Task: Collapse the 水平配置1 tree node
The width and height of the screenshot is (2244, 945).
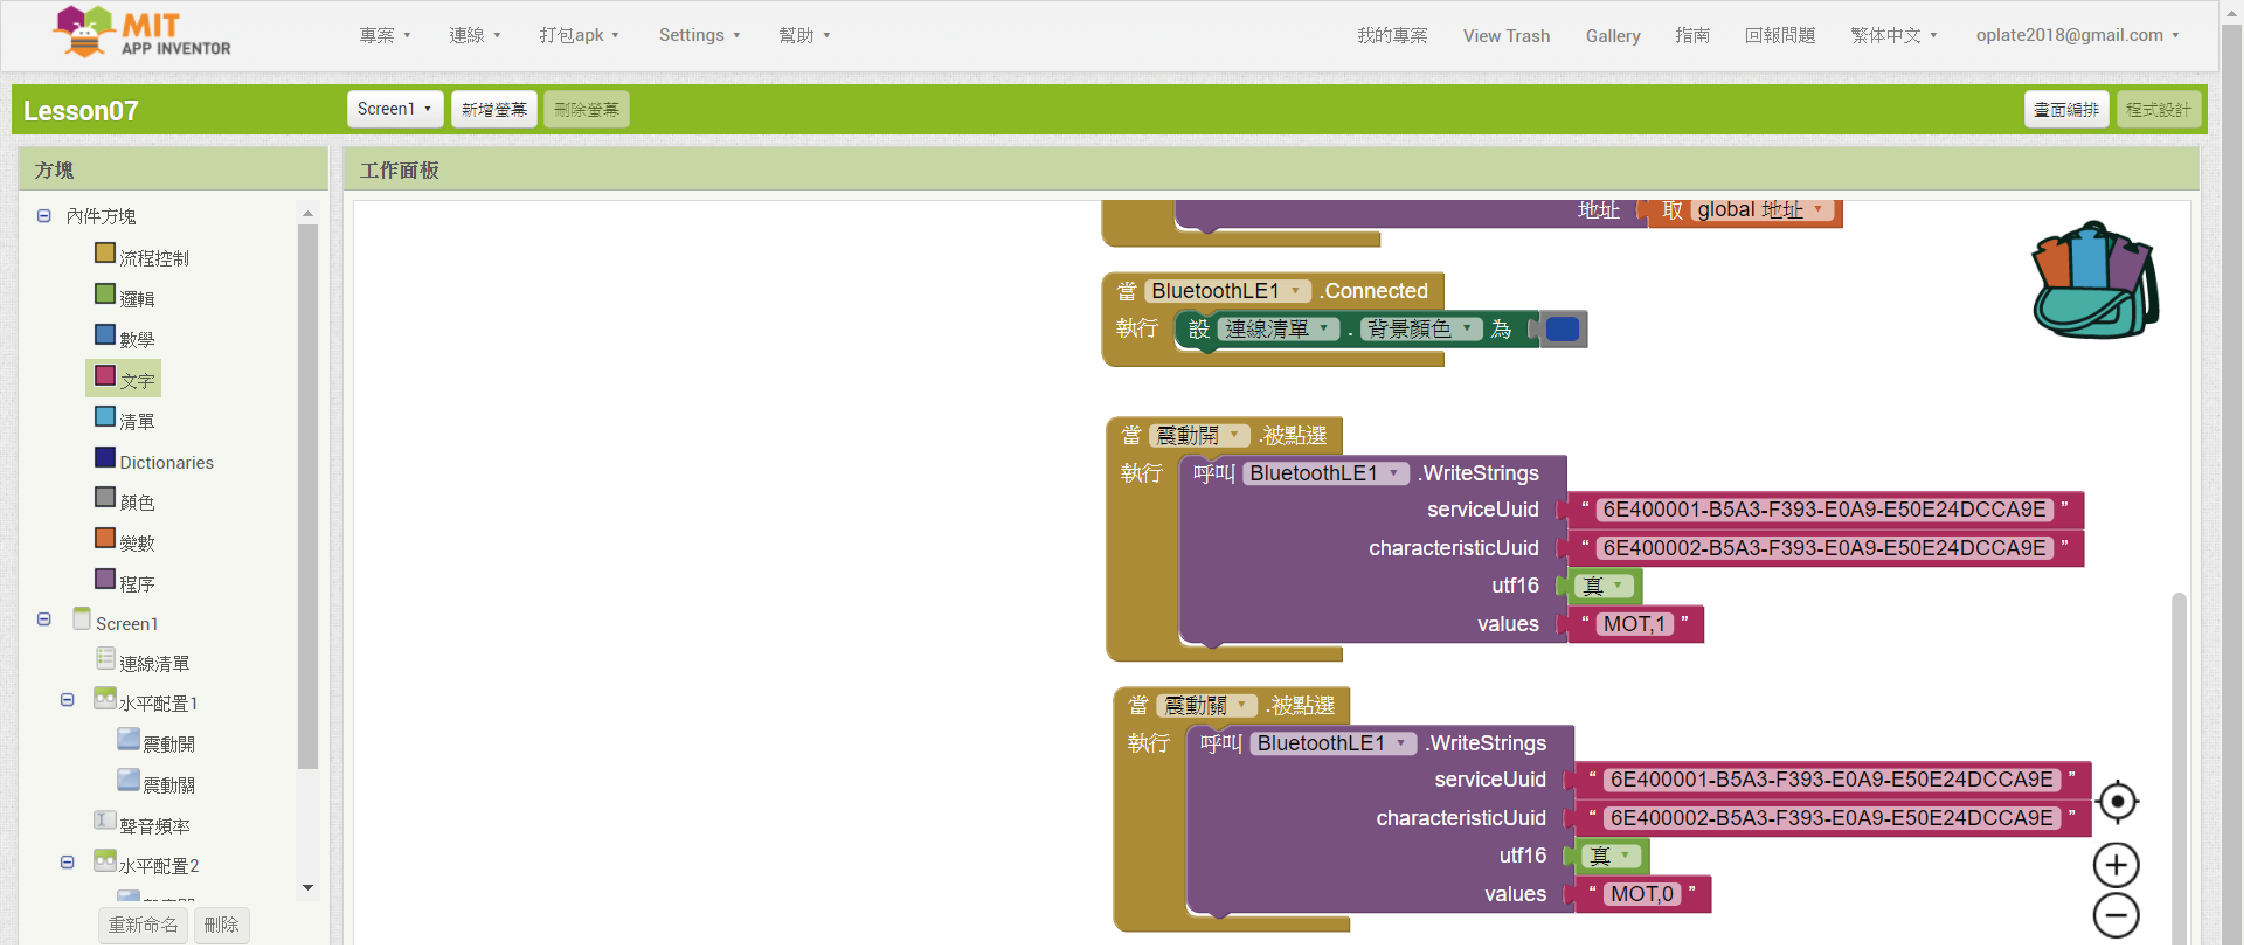Action: point(67,700)
